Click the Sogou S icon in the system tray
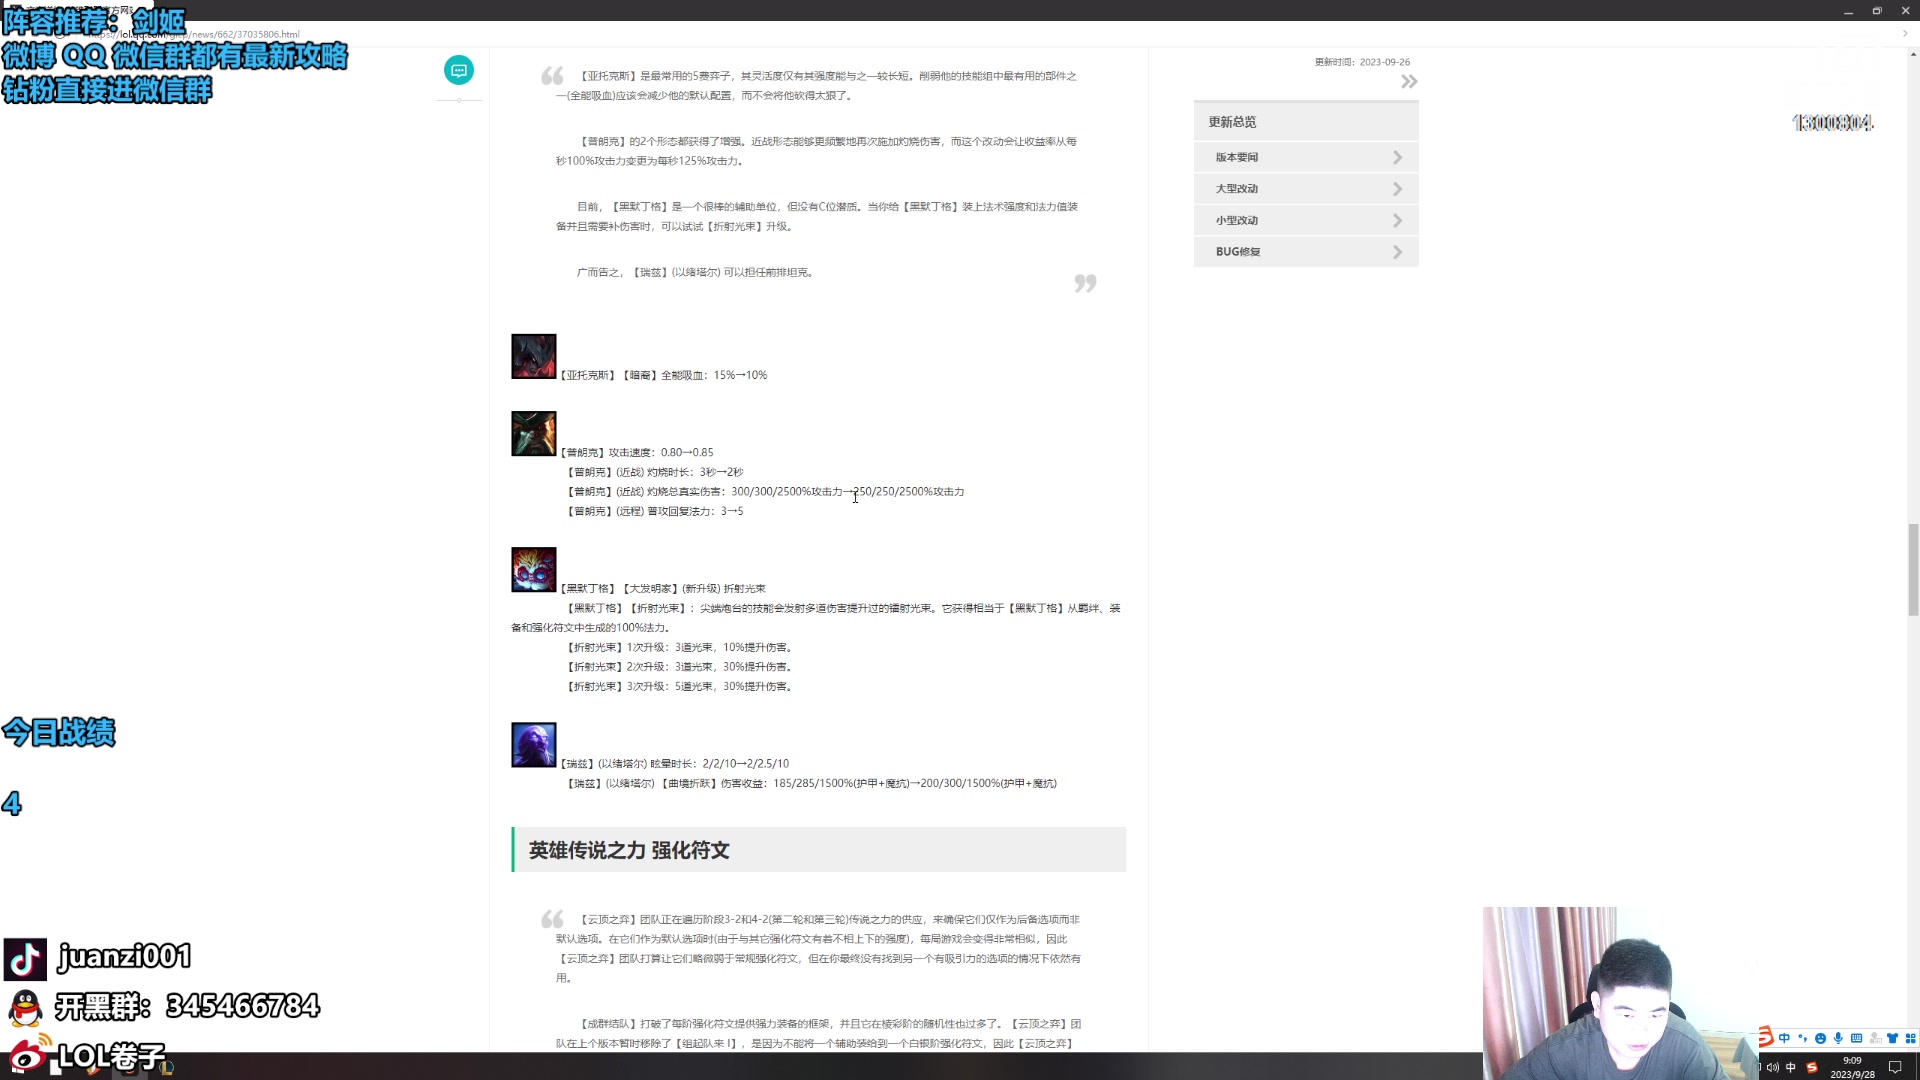The height and width of the screenshot is (1080, 1920). (x=1812, y=1067)
